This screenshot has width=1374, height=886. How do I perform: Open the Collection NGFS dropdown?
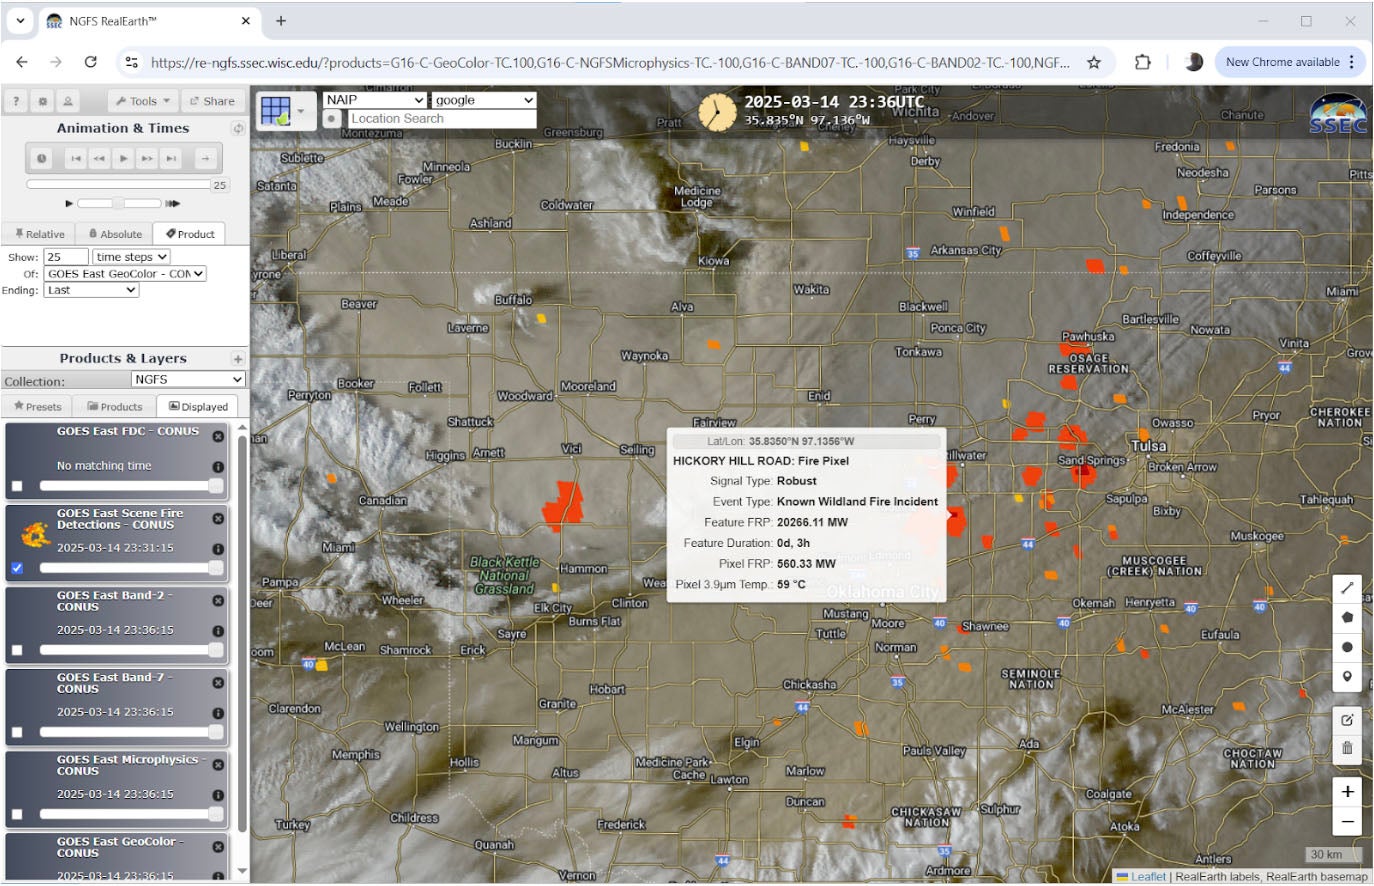point(188,380)
